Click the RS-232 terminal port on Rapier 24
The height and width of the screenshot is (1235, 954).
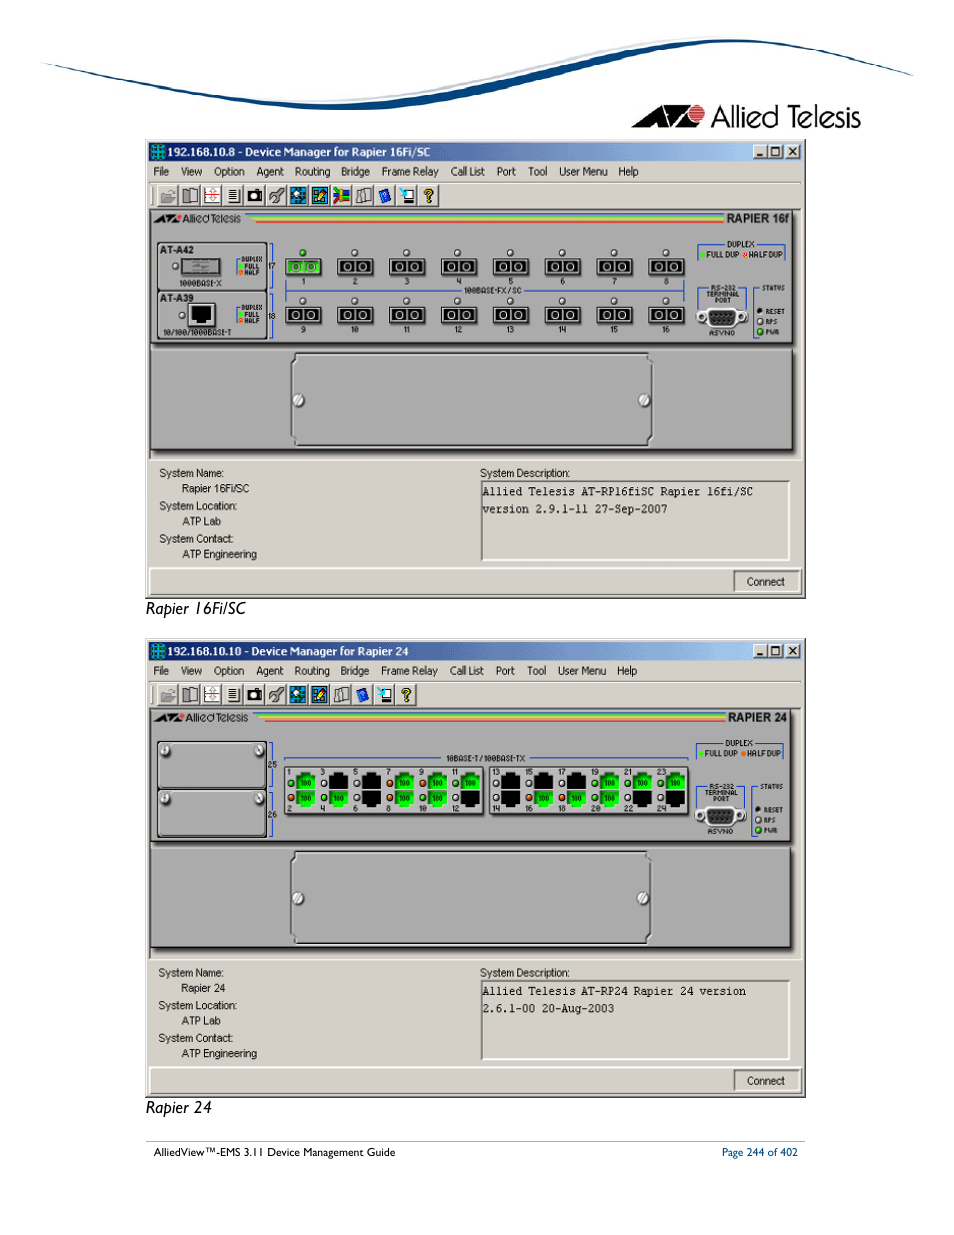tap(720, 816)
